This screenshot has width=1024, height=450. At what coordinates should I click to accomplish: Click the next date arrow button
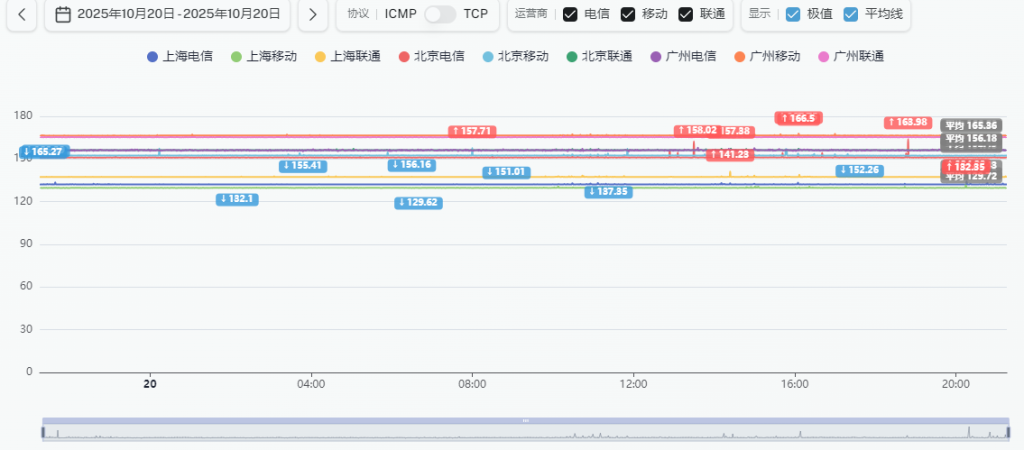[x=313, y=14]
